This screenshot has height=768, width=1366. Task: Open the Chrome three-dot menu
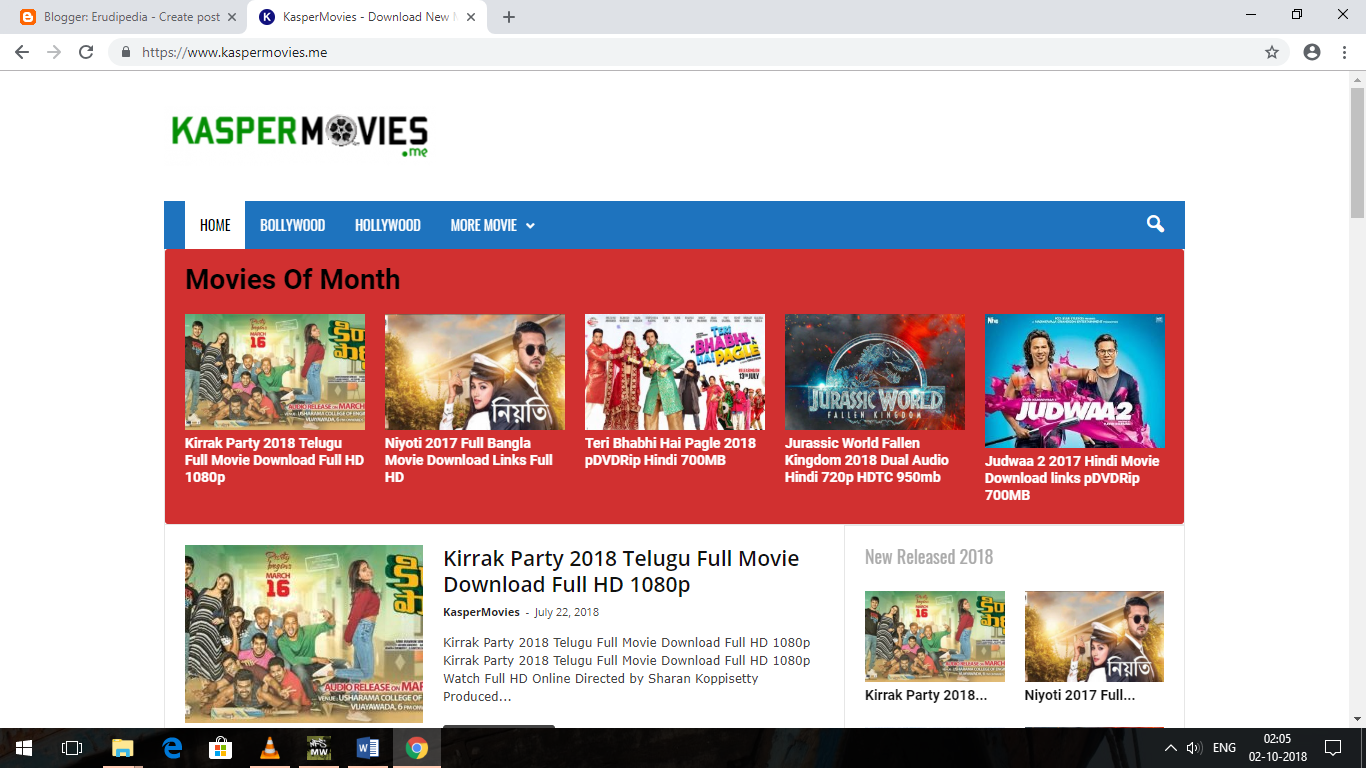tap(1345, 52)
